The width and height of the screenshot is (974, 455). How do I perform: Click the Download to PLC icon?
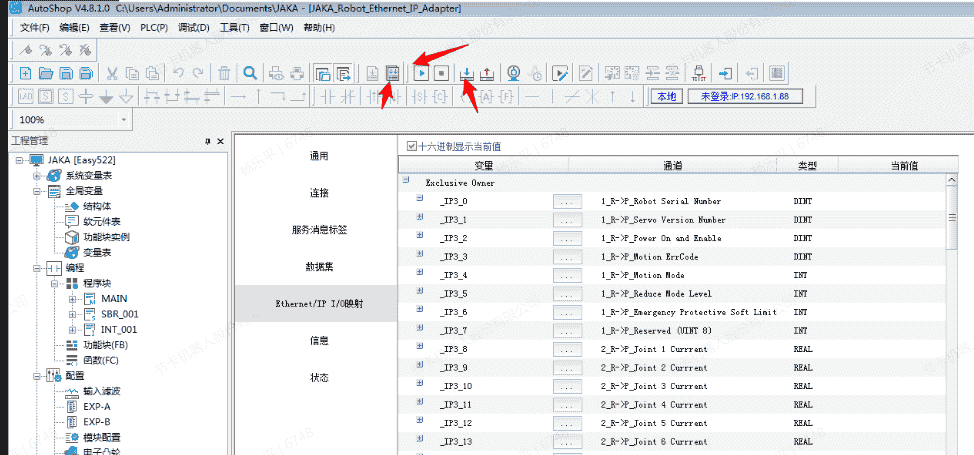coord(466,73)
